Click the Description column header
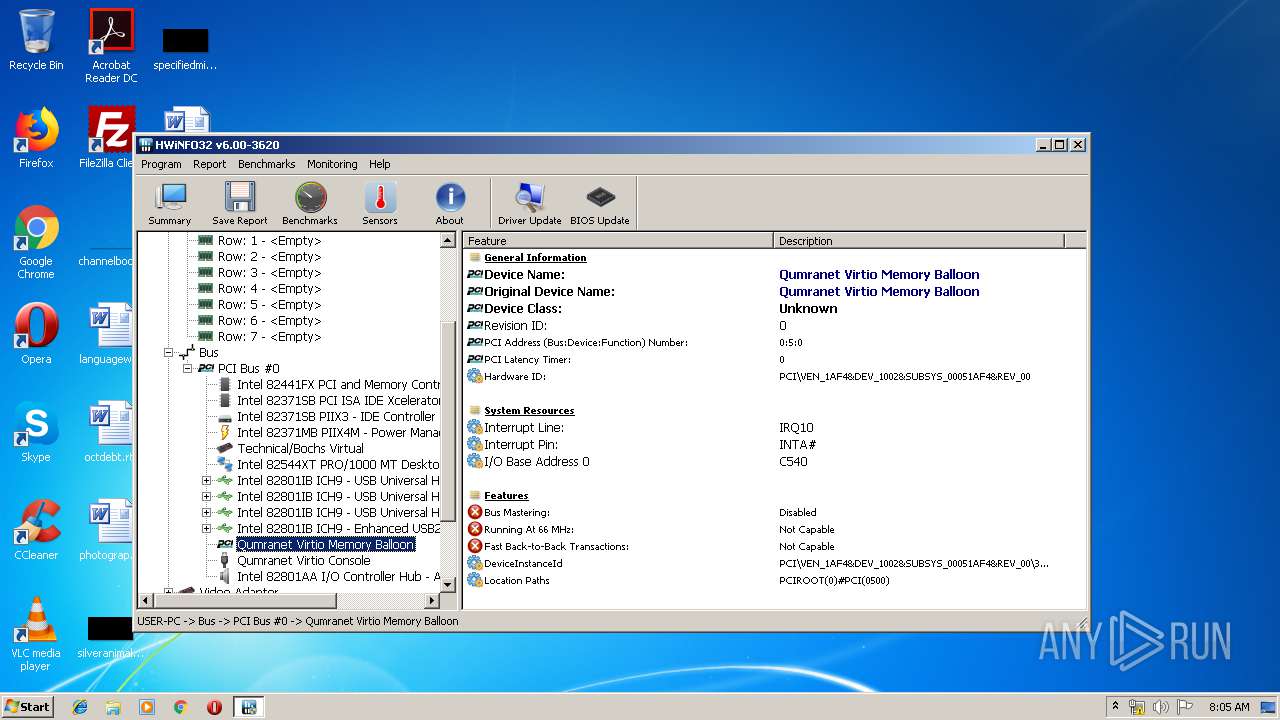This screenshot has height=720, width=1280. (919, 241)
